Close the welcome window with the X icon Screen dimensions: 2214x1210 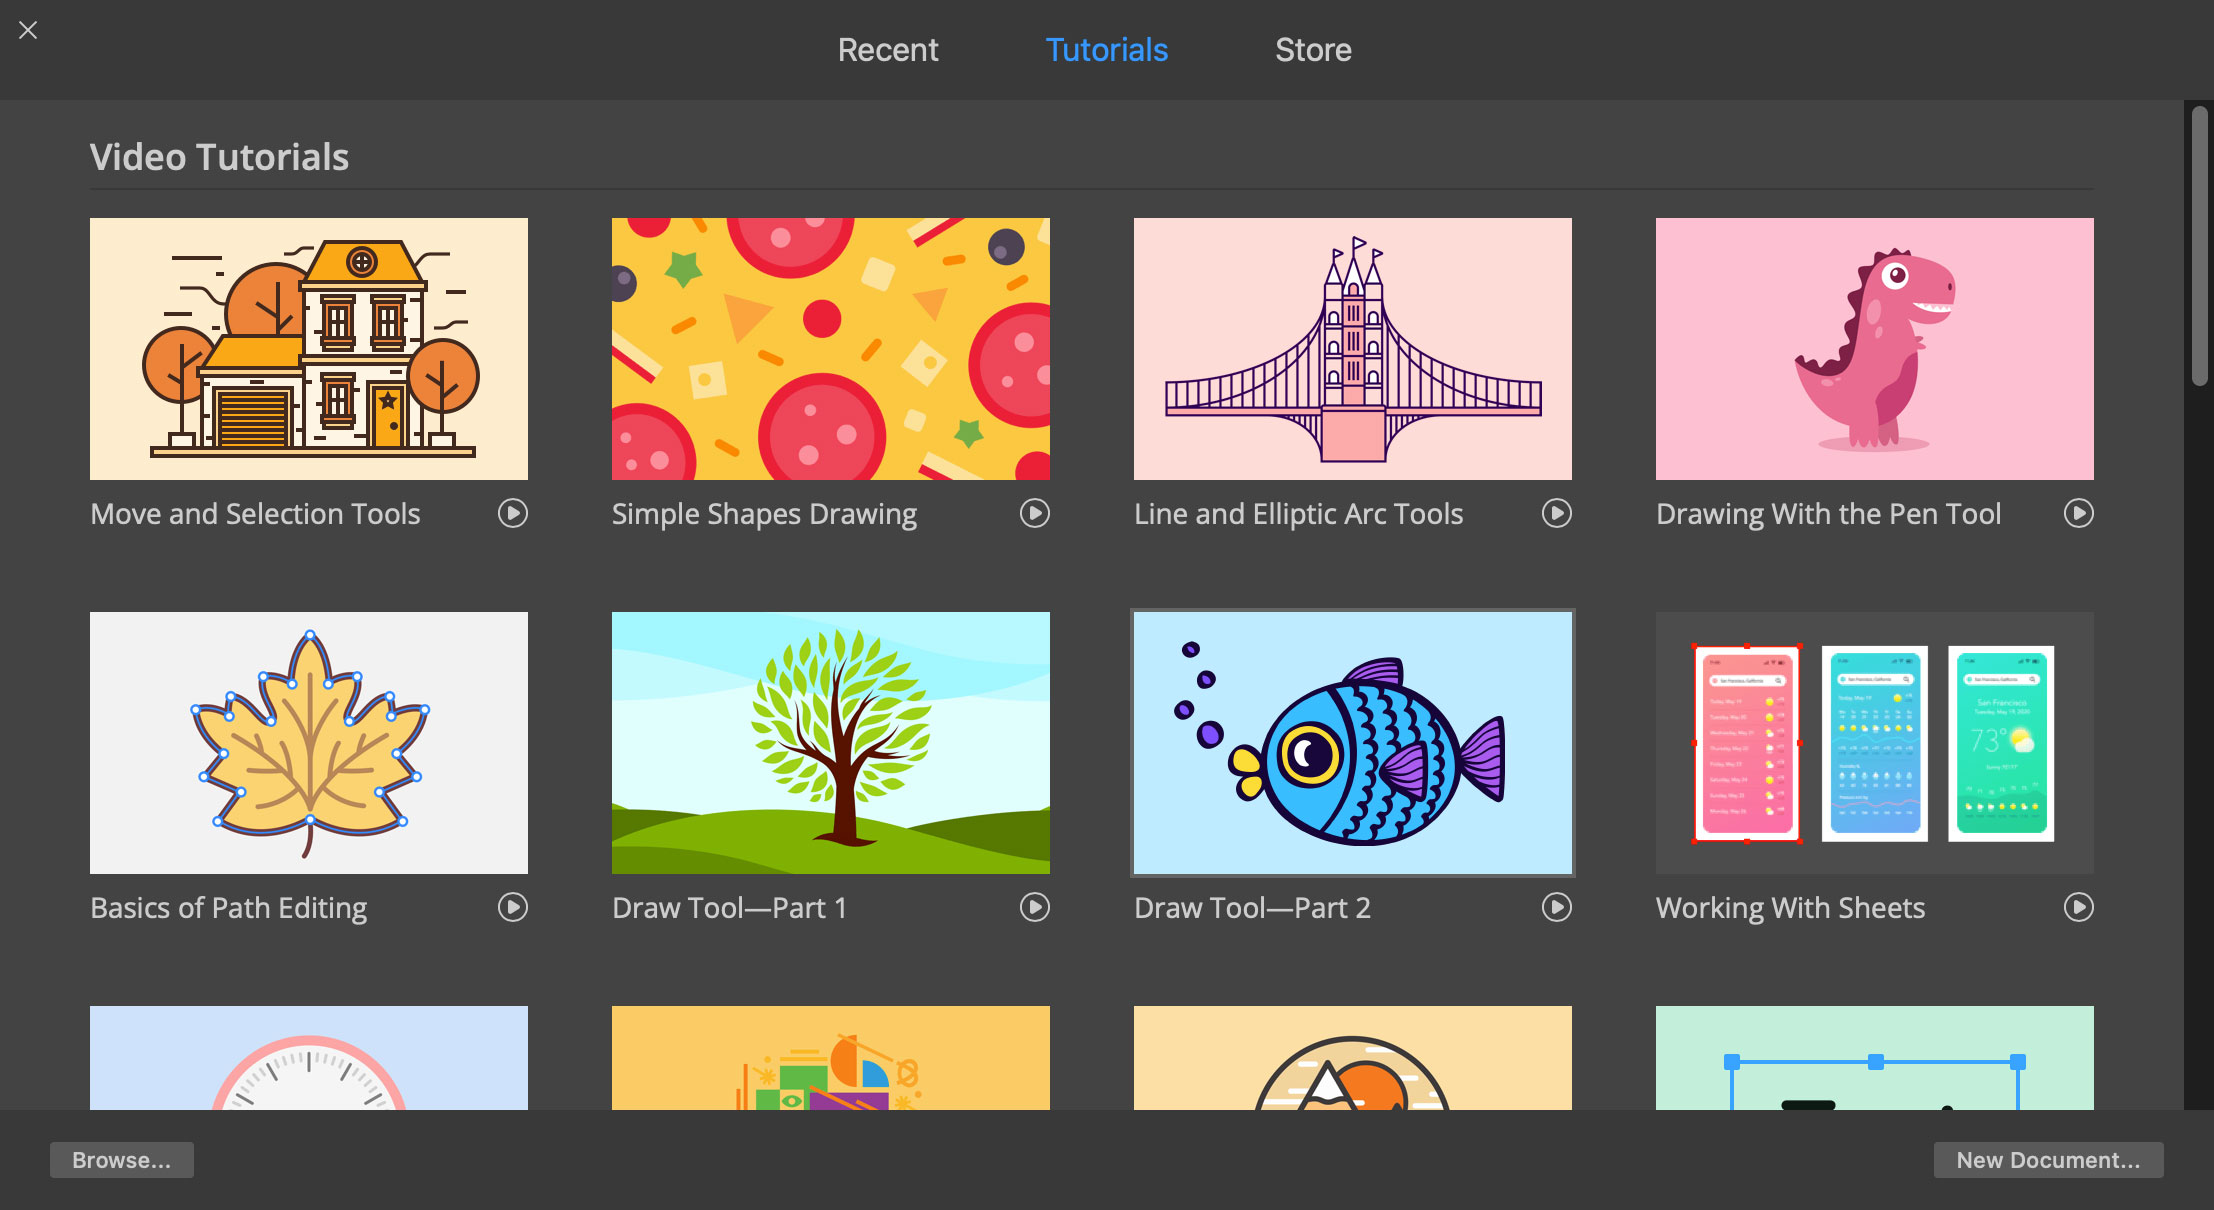coord(28,30)
